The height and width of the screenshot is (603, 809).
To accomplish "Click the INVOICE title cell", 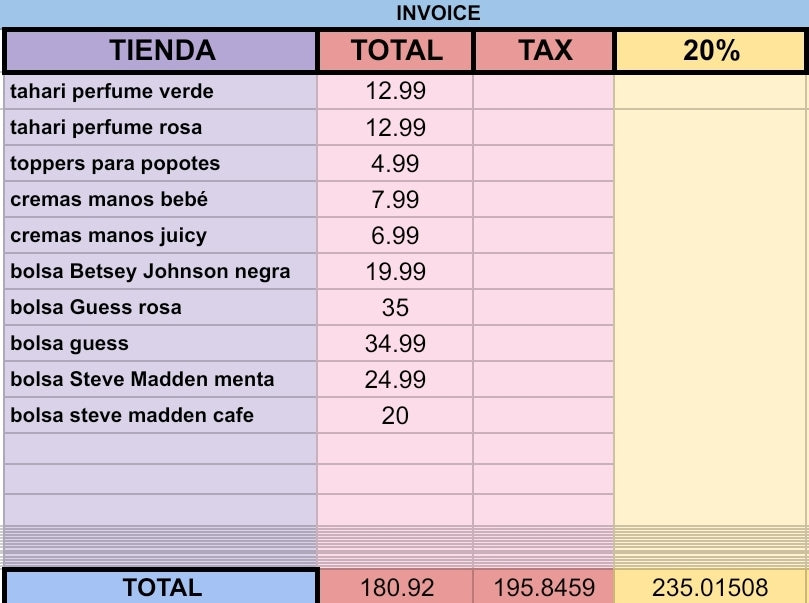I will [x=438, y=13].
